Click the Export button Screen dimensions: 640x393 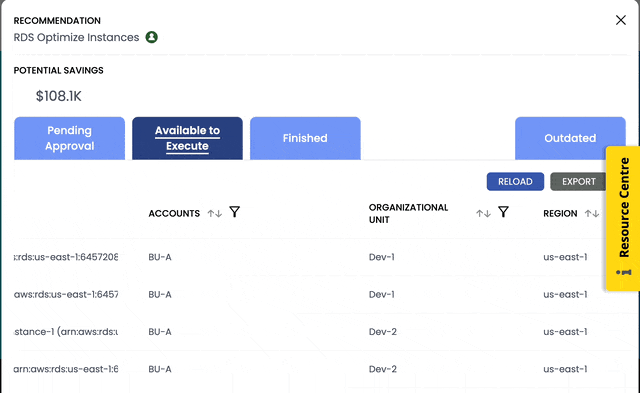[578, 182]
